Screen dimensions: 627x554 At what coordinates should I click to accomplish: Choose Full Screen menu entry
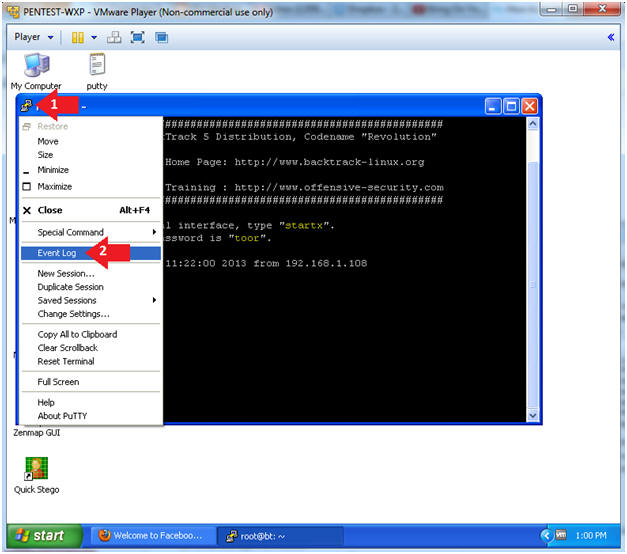(91, 382)
